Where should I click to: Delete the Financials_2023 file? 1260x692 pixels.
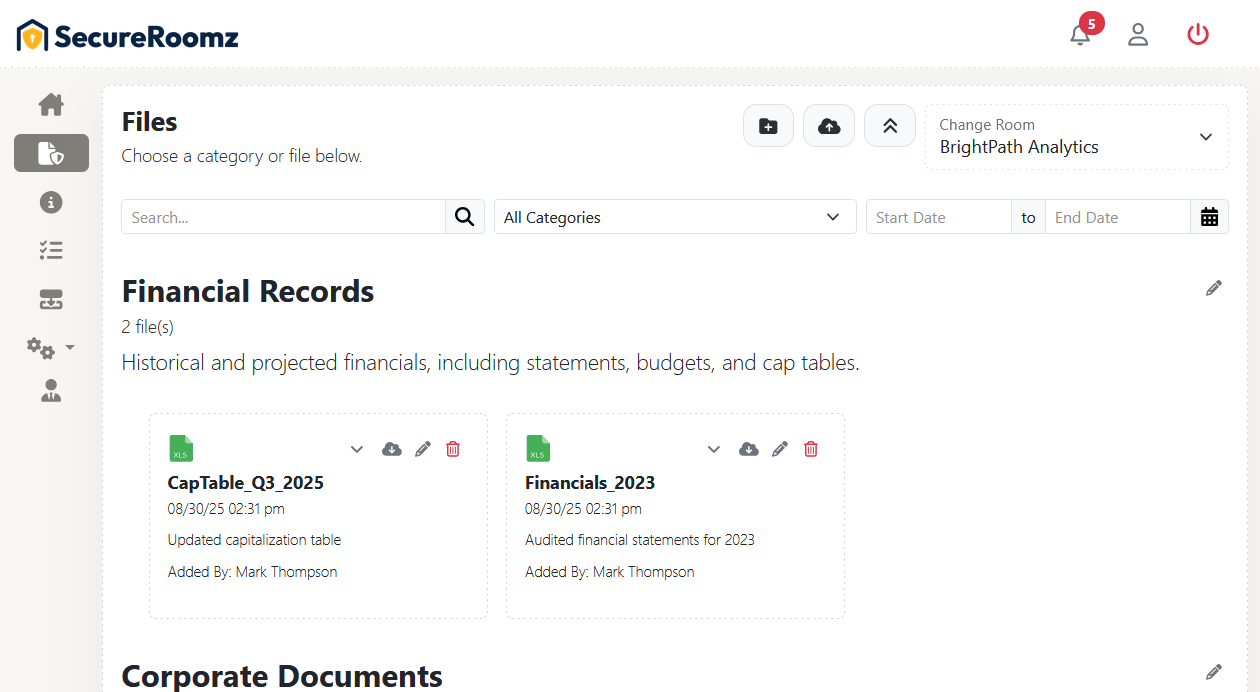[811, 449]
